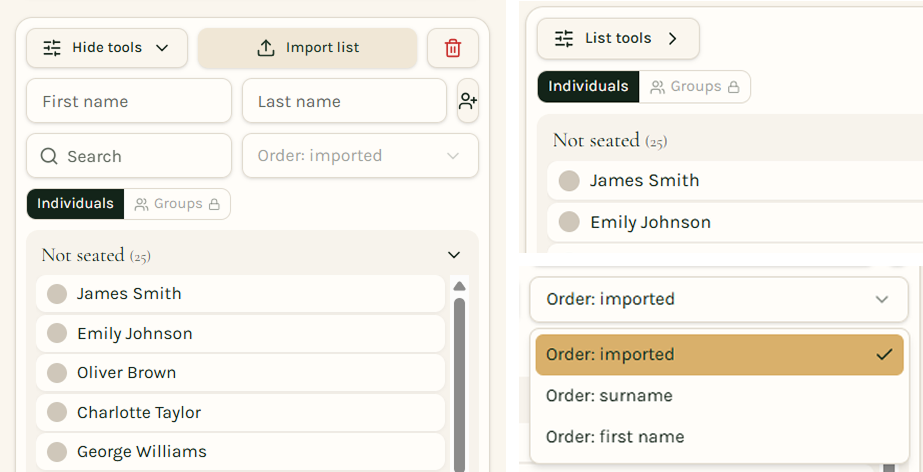Click the scrollbar up arrow in guest list
Screen dimensions: 923x472
point(460,286)
